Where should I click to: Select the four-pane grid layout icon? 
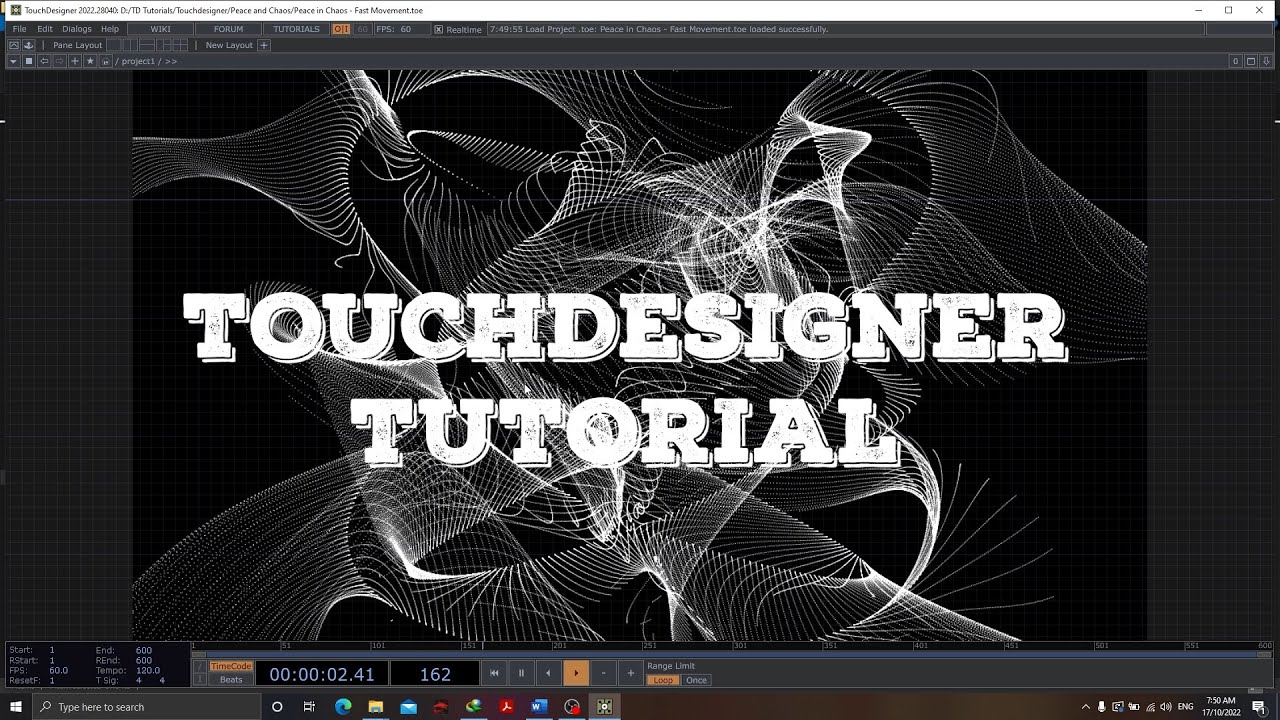click(181, 45)
